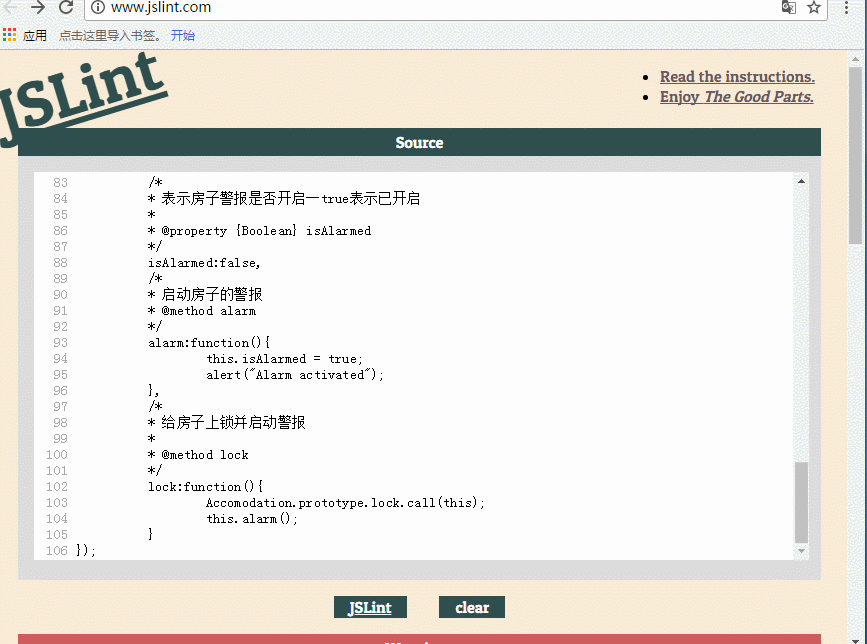Click the line 'this.isAlarmed = true;'
867x644 pixels.
pyautogui.click(x=284, y=359)
